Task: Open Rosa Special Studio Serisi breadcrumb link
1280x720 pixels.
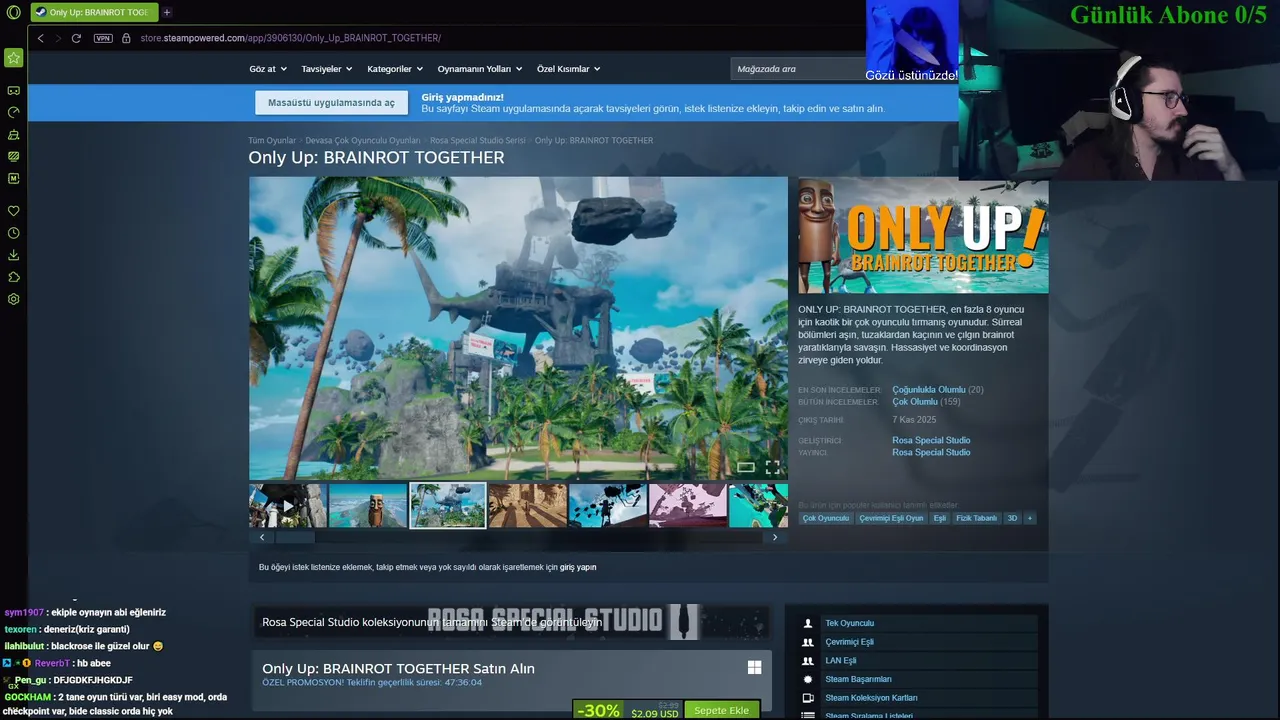Action: (x=478, y=141)
